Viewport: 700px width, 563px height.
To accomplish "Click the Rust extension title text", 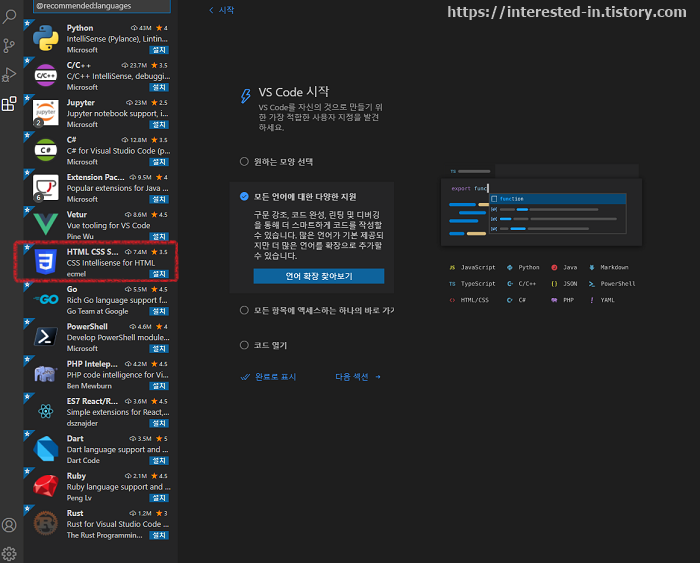I will coord(75,513).
